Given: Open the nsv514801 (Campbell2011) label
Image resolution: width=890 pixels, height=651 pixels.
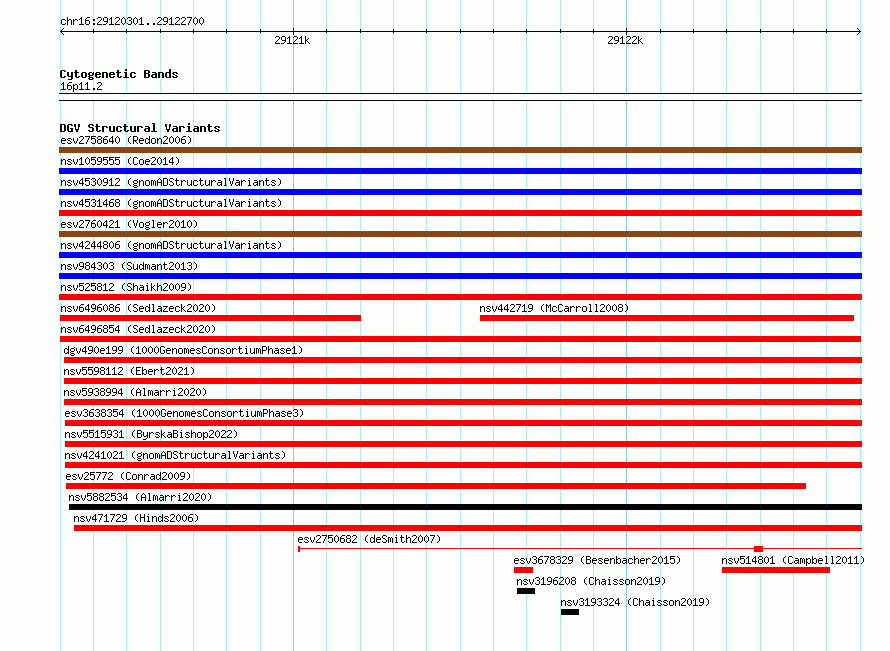Looking at the screenshot, I should 793,560.
